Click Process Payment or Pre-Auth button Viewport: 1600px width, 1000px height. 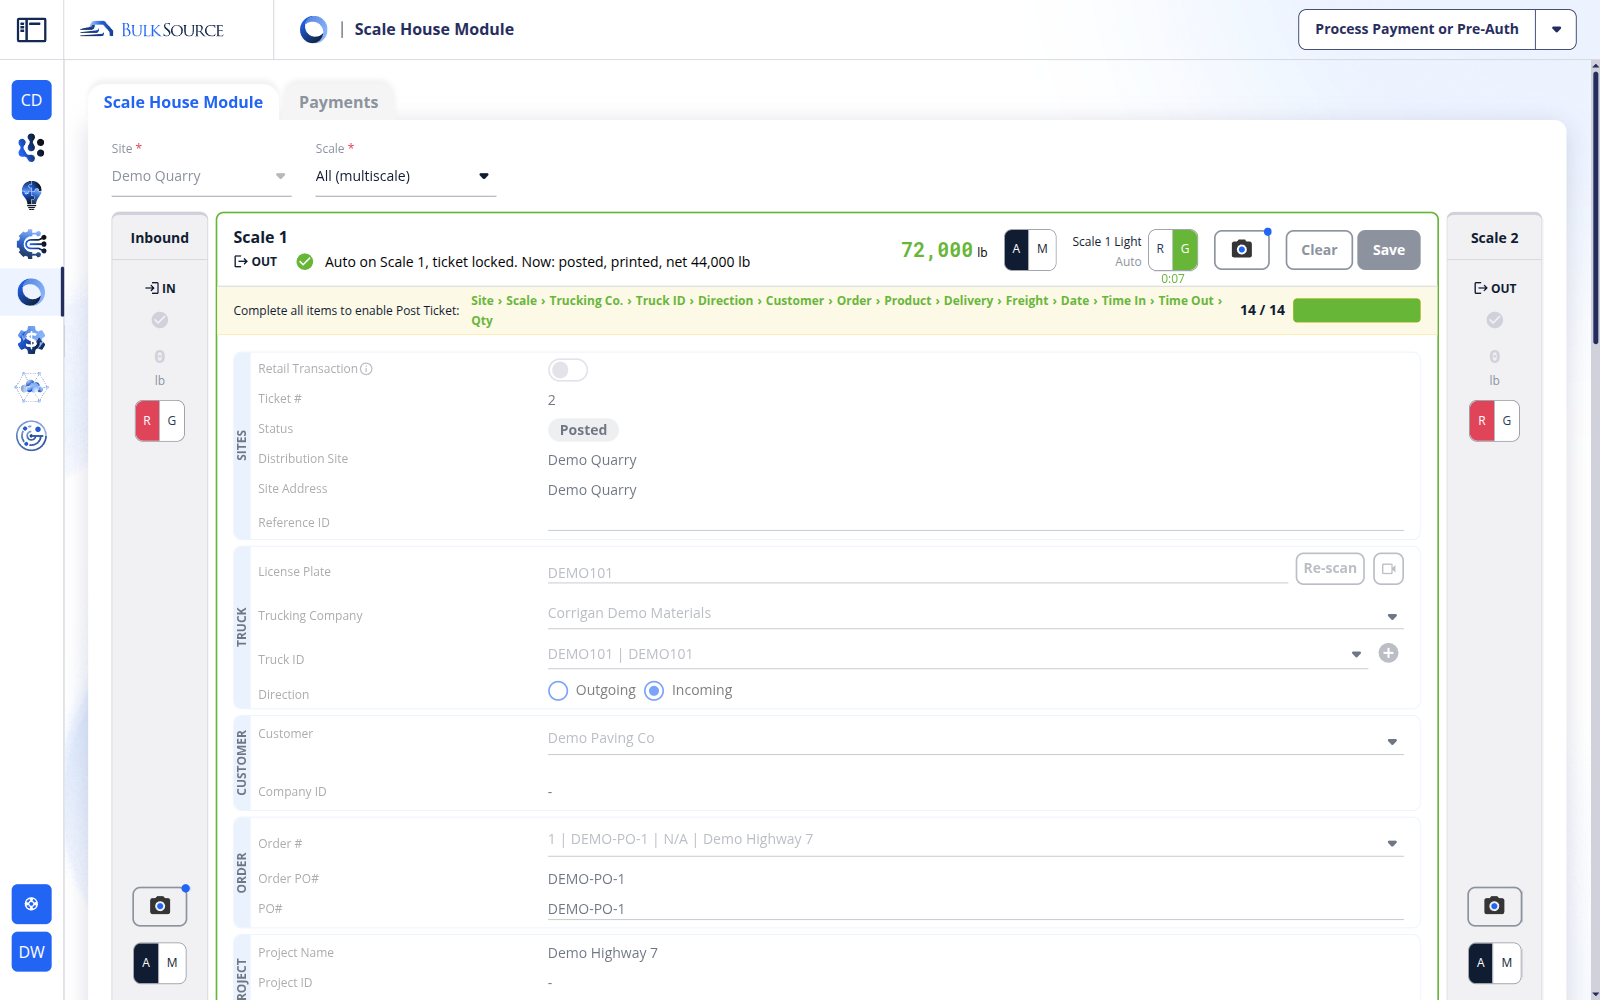[x=1417, y=30]
